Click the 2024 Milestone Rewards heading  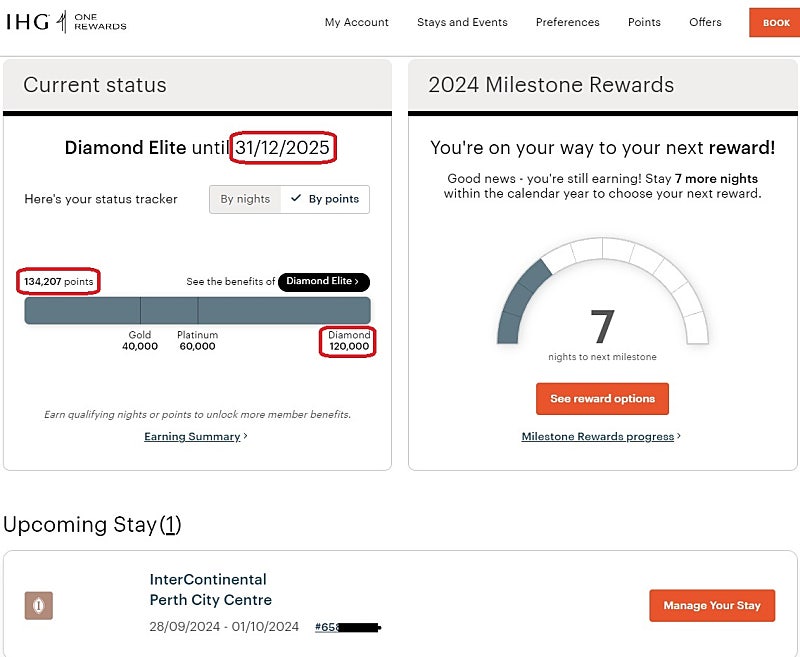(551, 85)
